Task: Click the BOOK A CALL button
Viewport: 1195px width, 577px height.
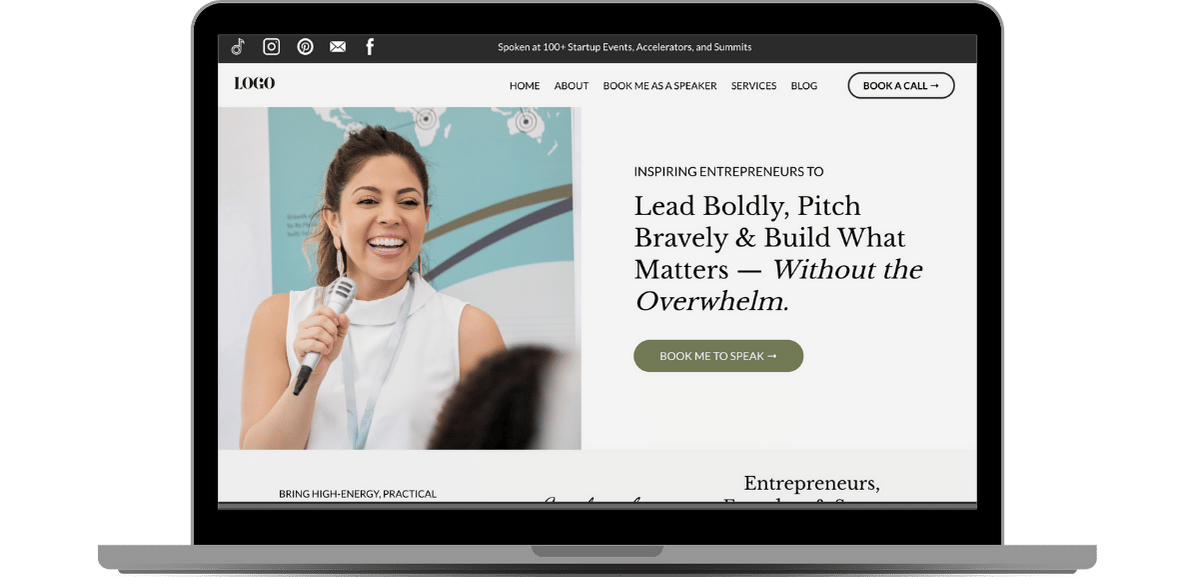Action: click(x=901, y=85)
